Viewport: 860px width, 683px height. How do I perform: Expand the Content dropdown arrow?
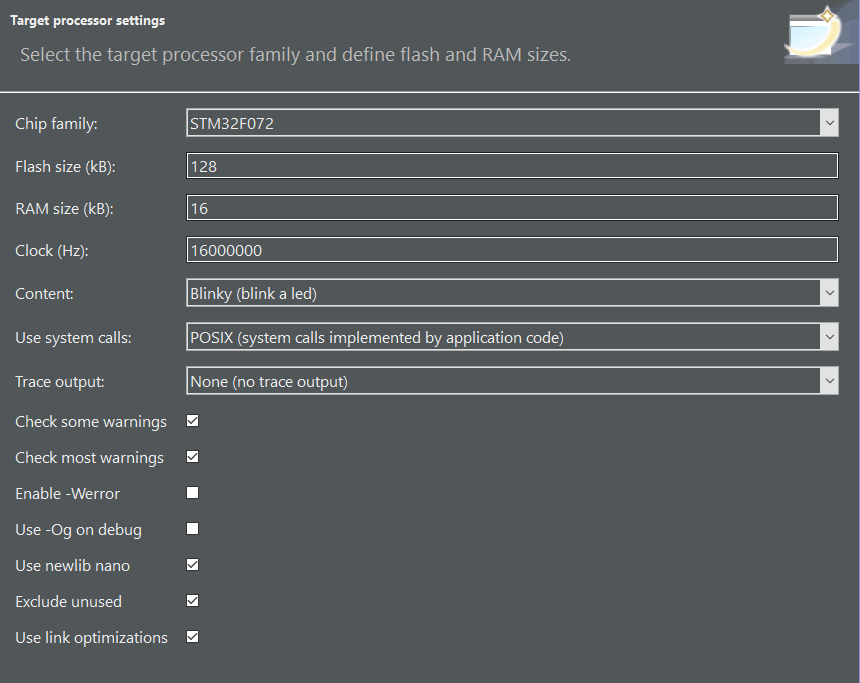[829, 293]
